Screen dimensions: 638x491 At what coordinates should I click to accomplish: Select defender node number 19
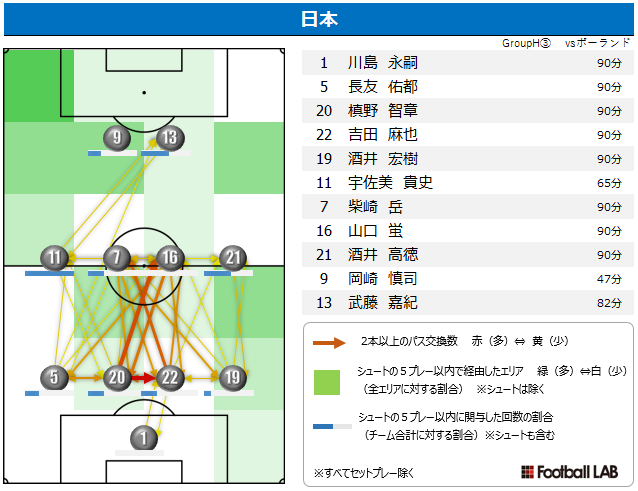pyautogui.click(x=233, y=377)
